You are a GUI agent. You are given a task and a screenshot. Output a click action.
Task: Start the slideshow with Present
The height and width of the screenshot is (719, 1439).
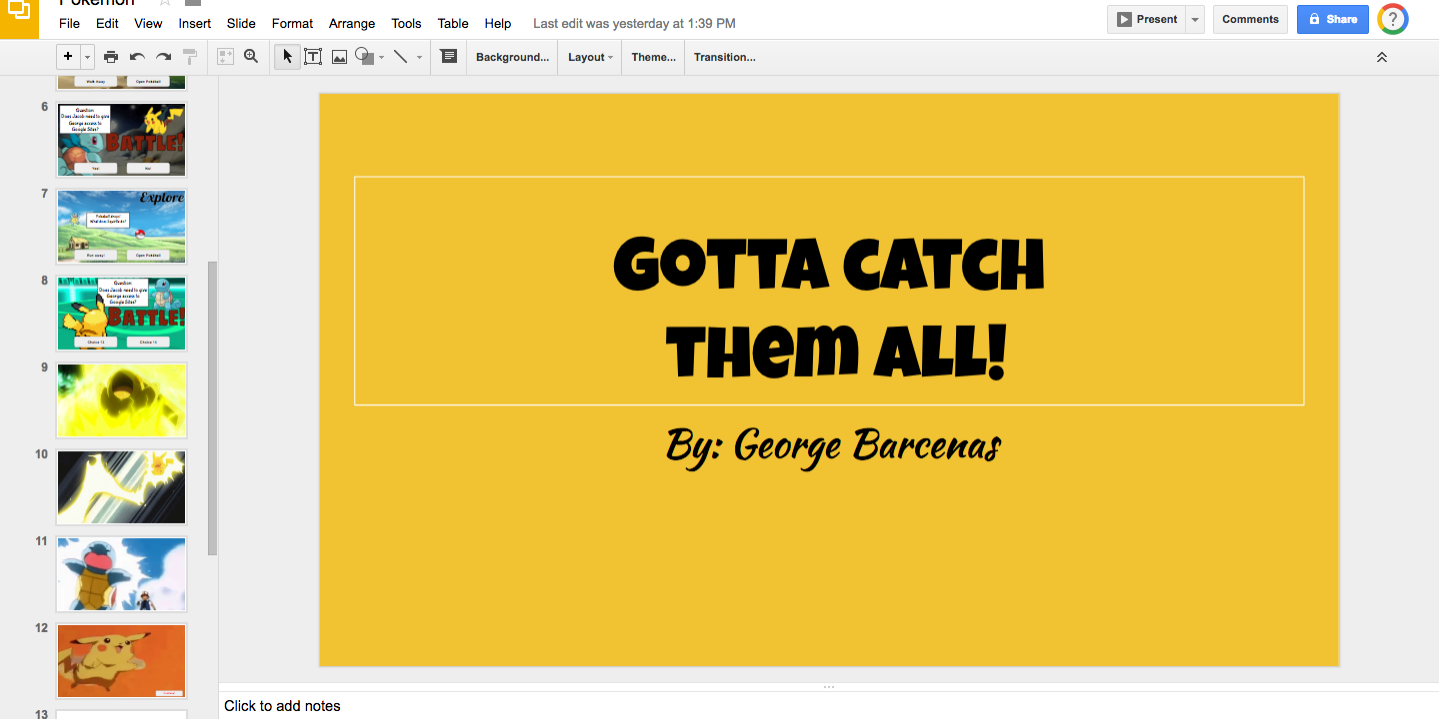coord(1146,19)
